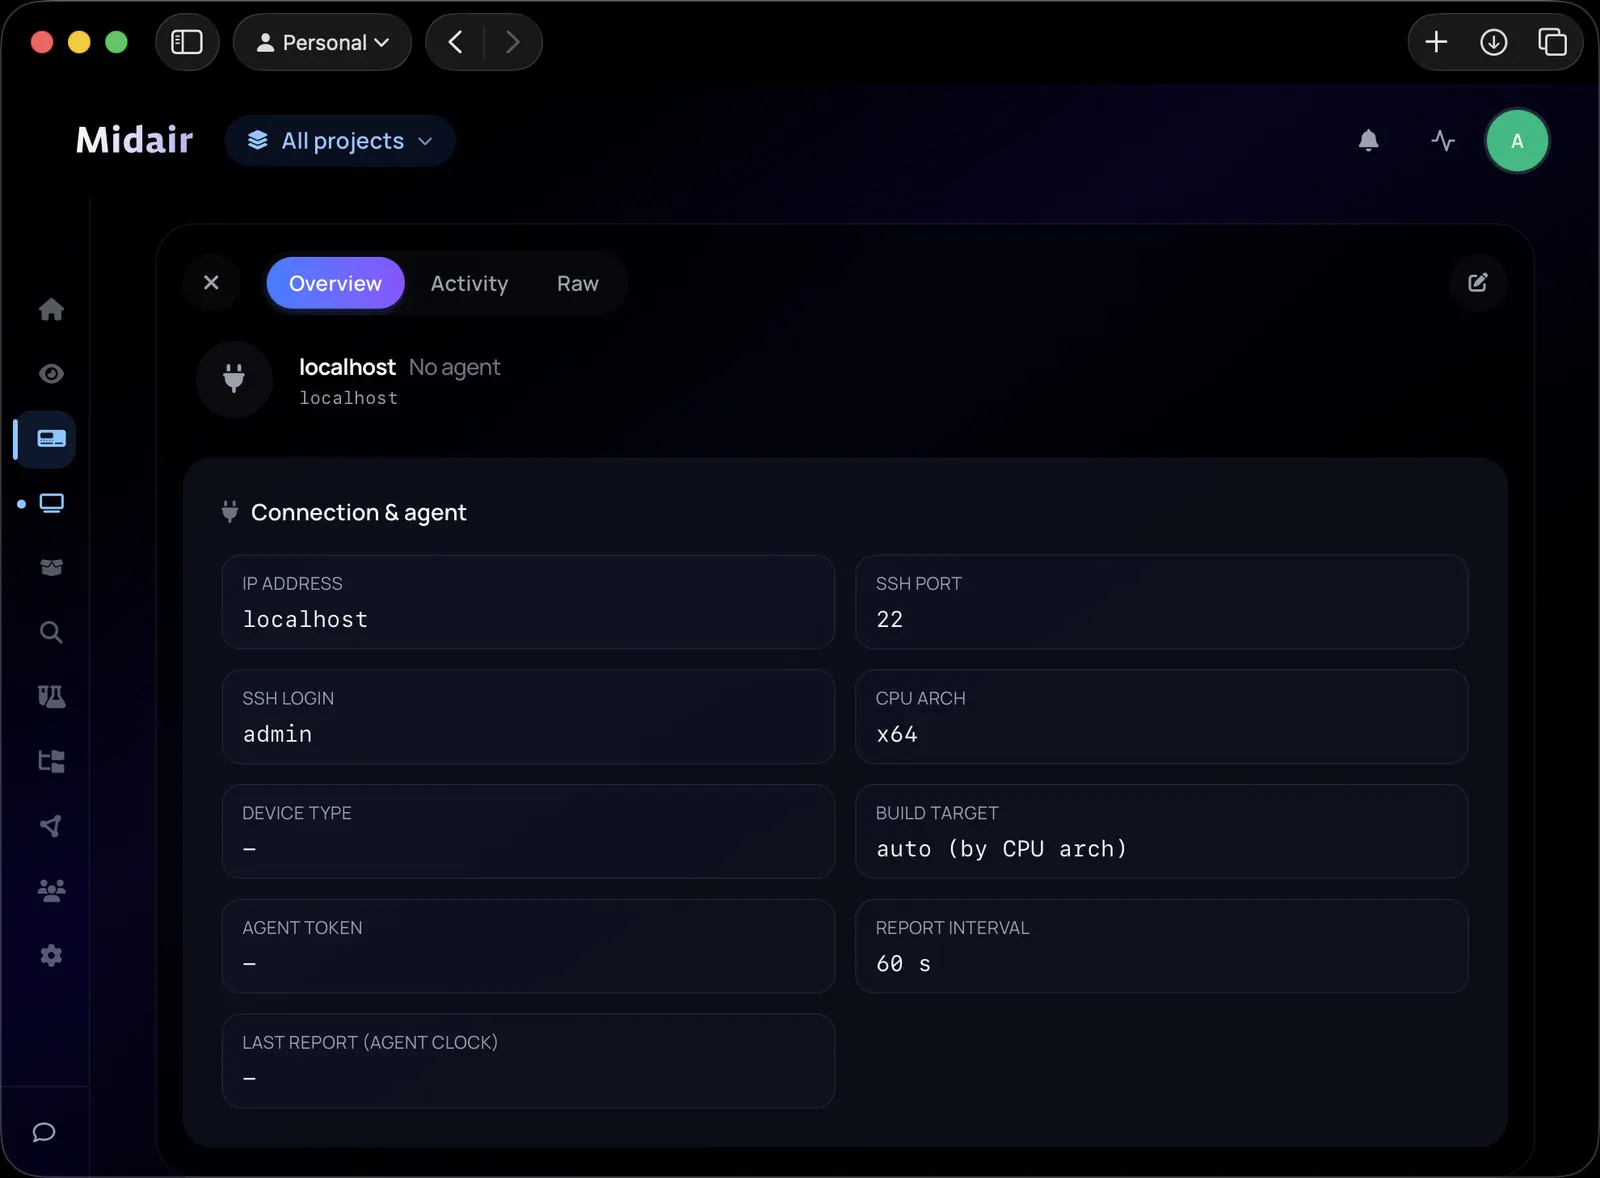The width and height of the screenshot is (1600, 1178).
Task: Expand the All projects selector
Action: click(340, 141)
